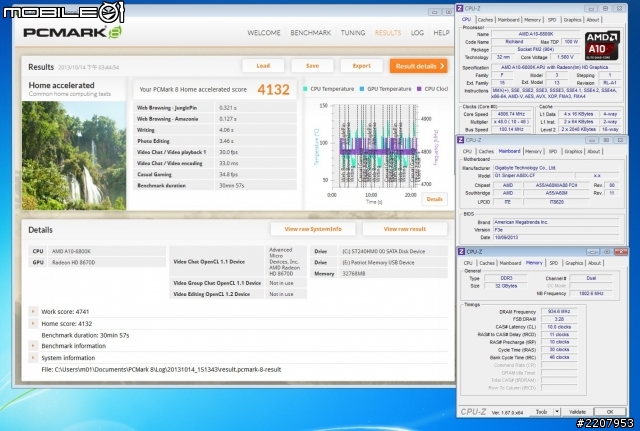
Task: Select Graphics tab in top CPU-Z window
Action: pyautogui.click(x=572, y=20)
